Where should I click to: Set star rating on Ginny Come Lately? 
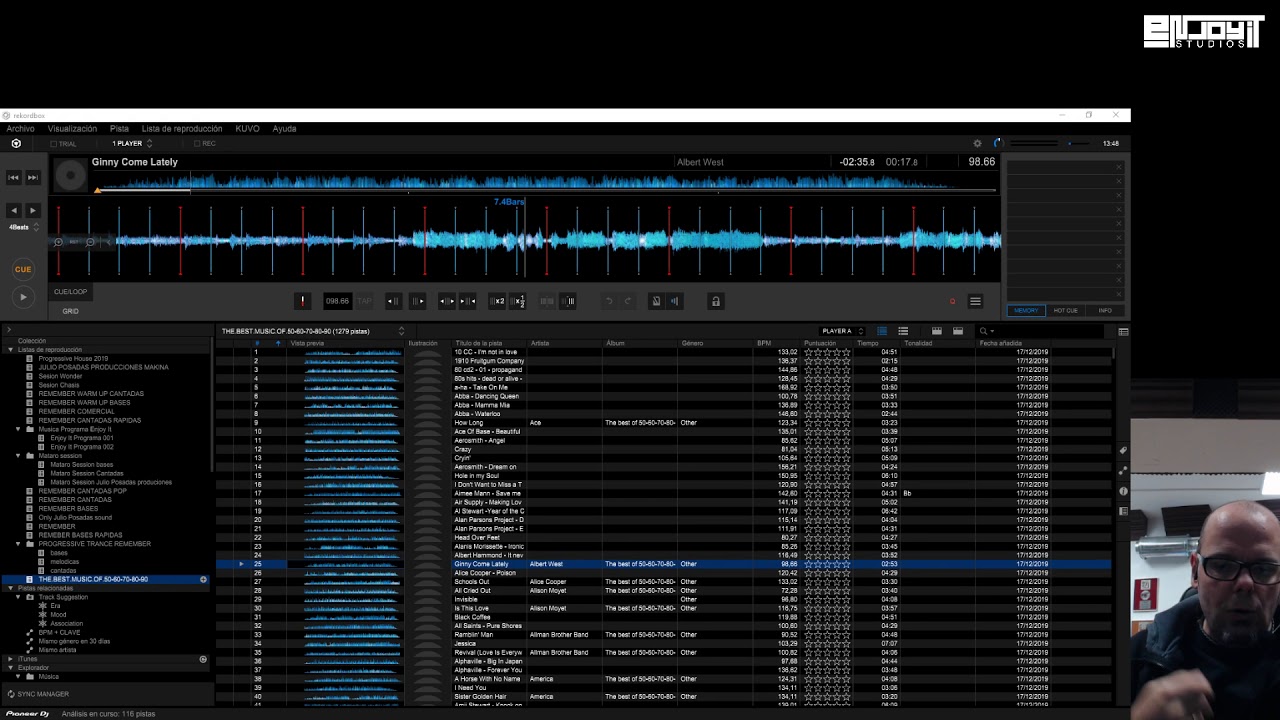coord(827,564)
